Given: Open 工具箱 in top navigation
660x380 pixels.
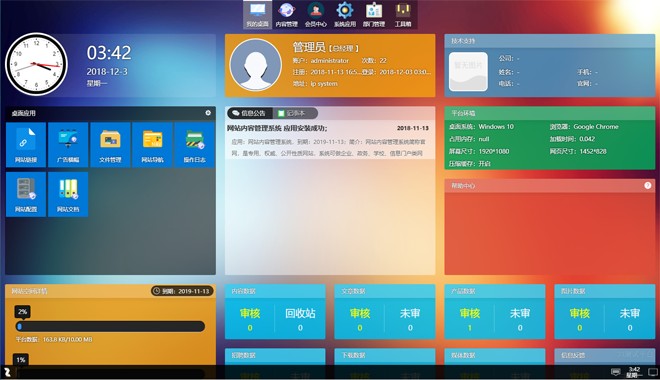Looking at the screenshot, I should (403, 15).
